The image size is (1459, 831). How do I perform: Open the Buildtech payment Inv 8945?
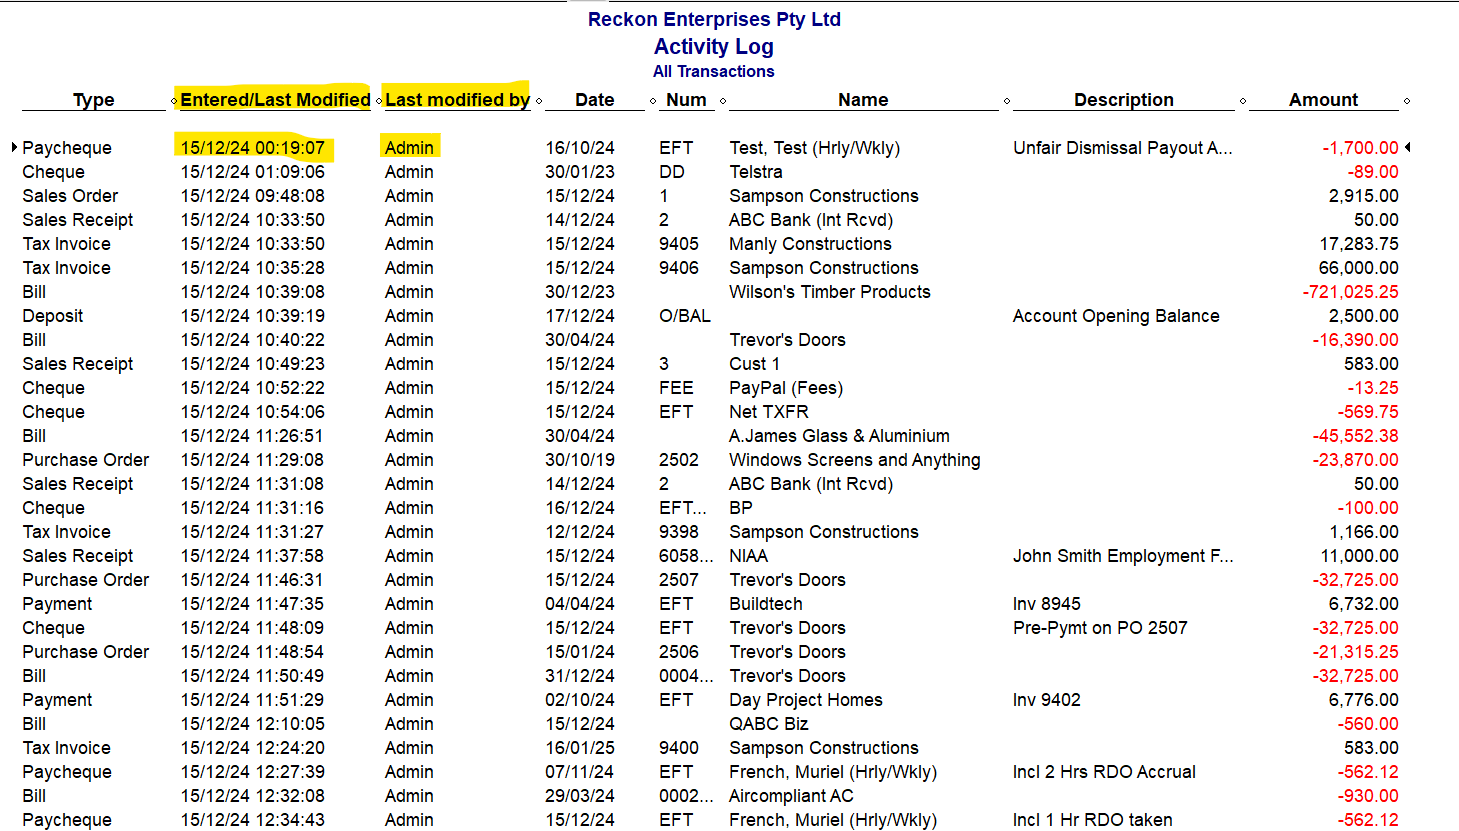(x=710, y=604)
